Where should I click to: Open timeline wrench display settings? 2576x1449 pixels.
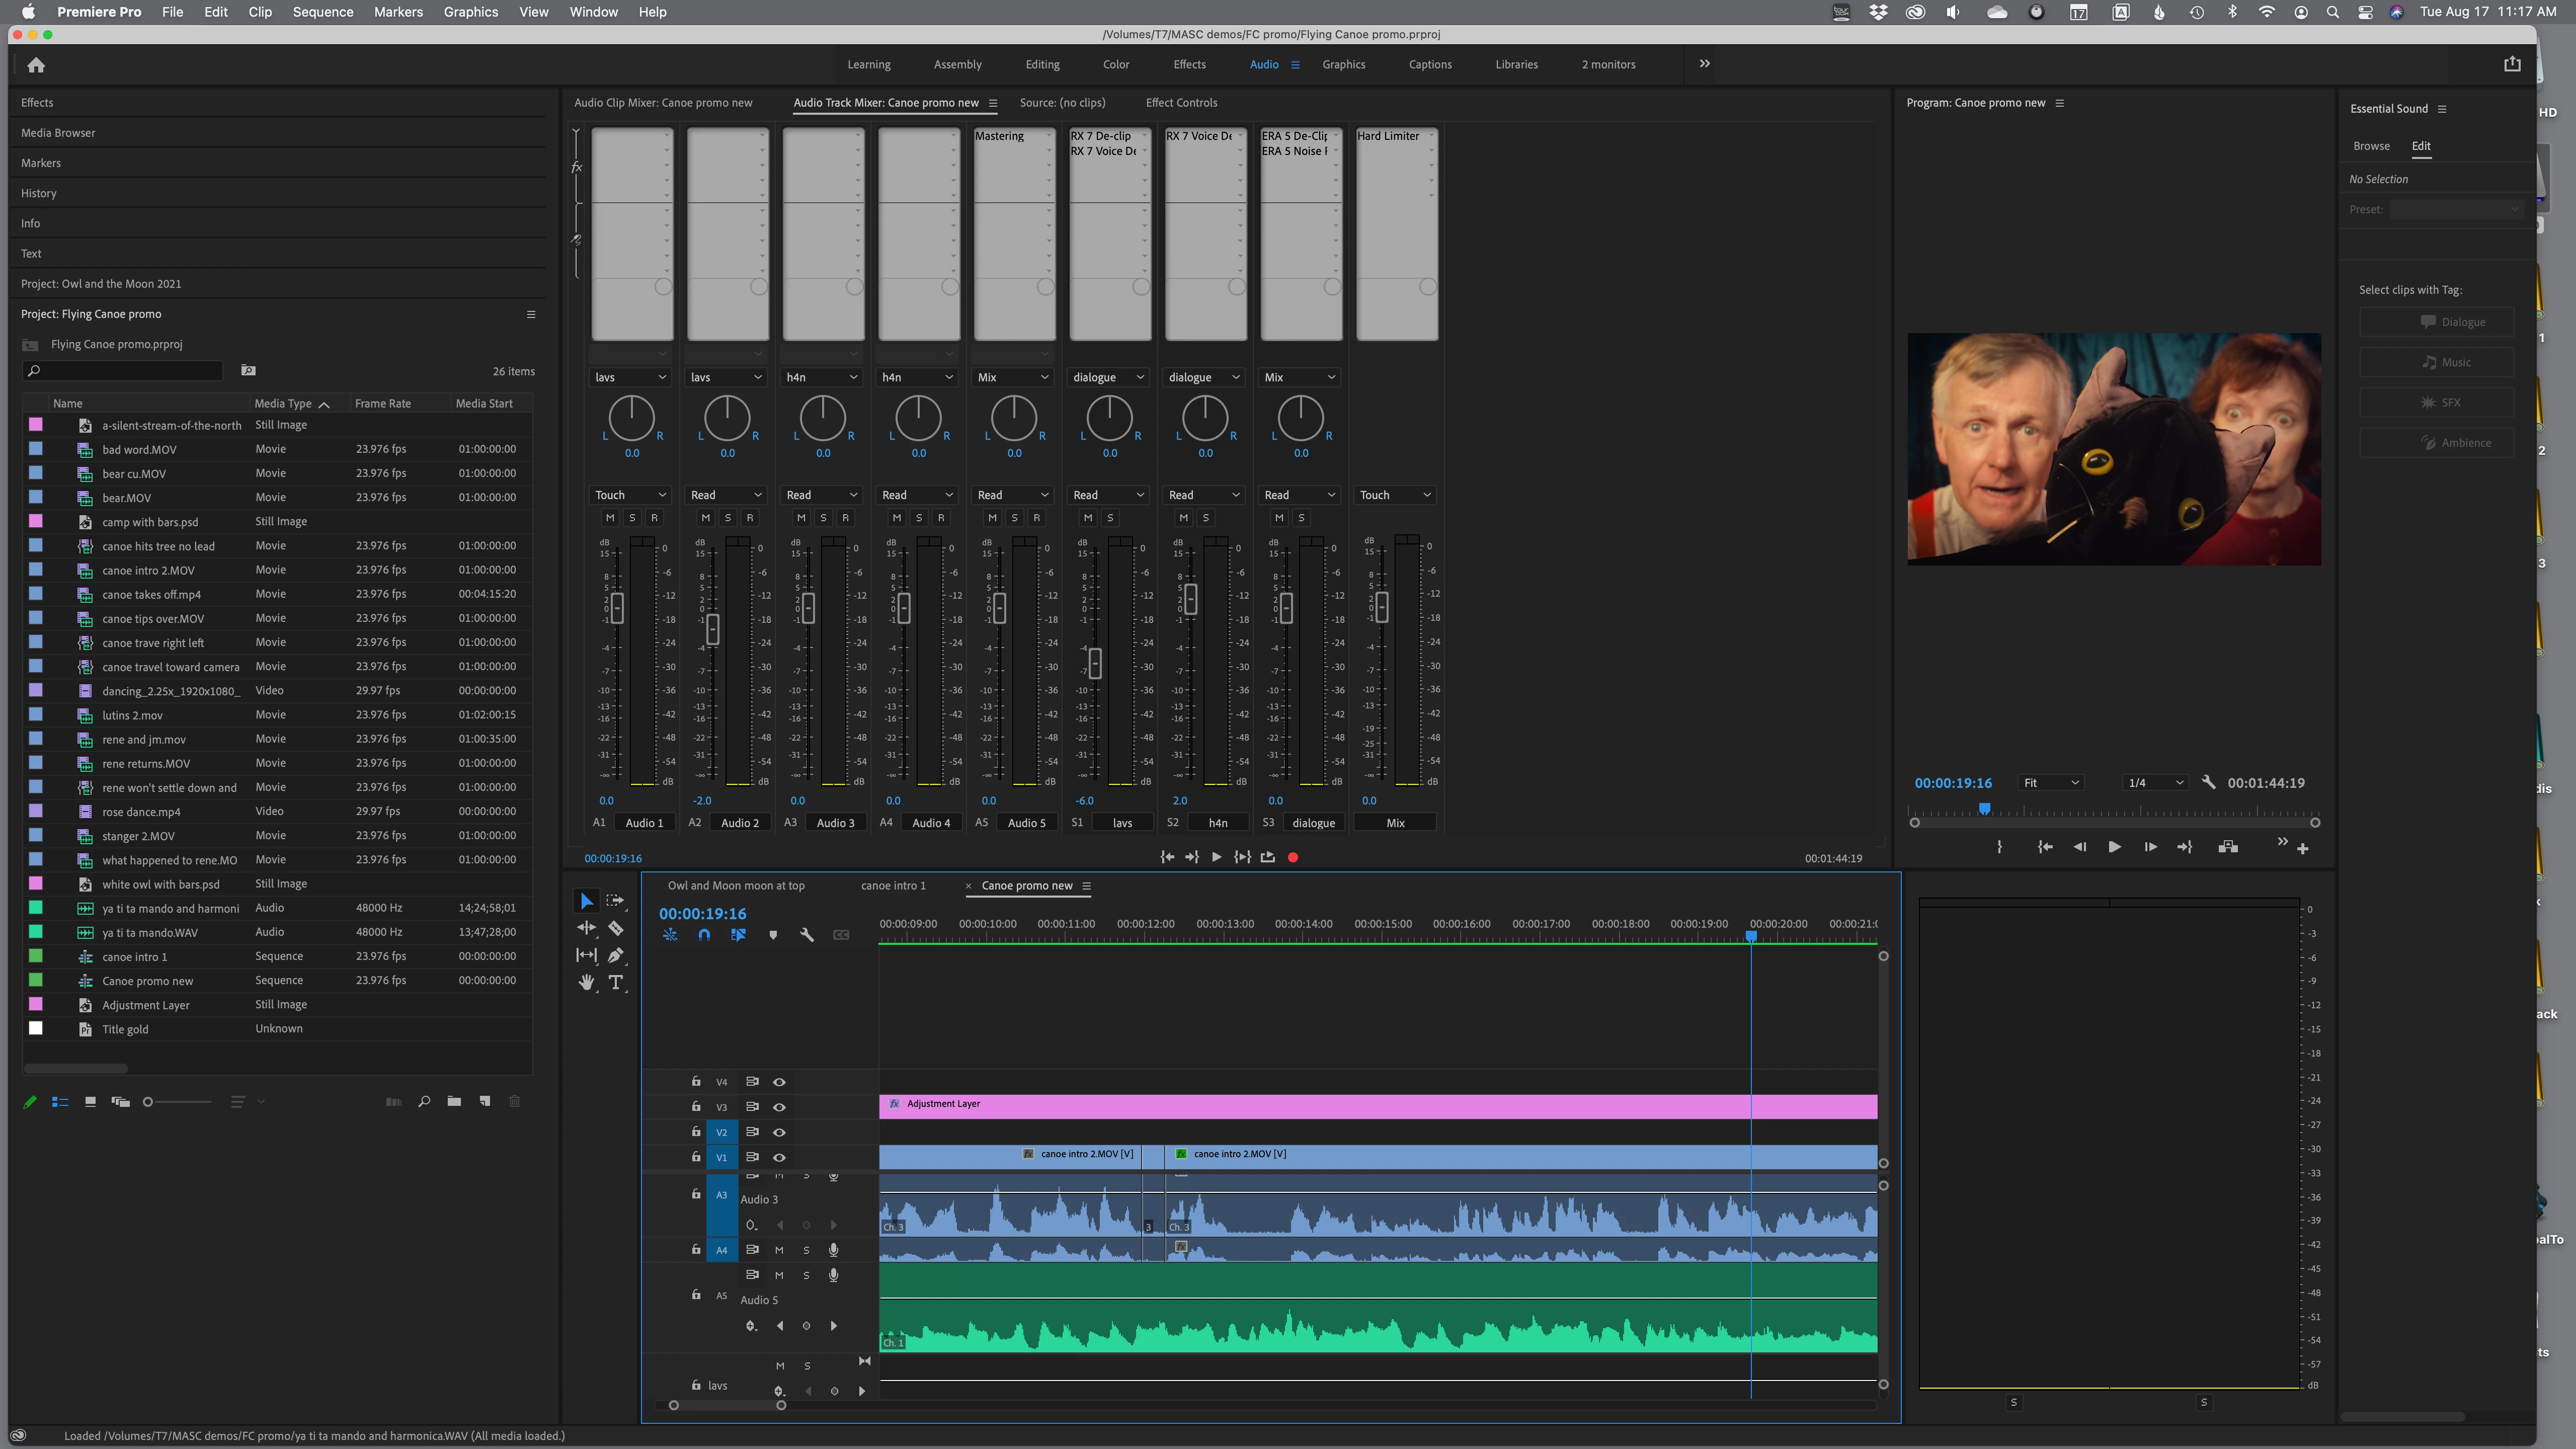point(806,935)
